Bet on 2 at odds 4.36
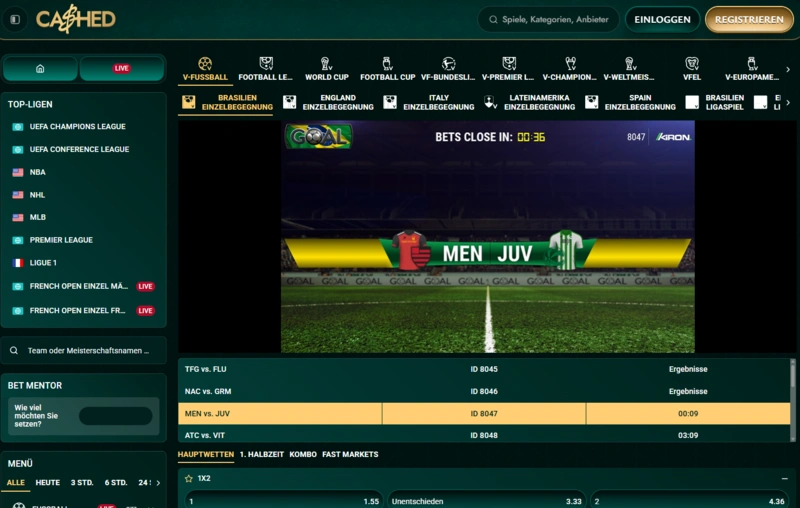 point(690,501)
